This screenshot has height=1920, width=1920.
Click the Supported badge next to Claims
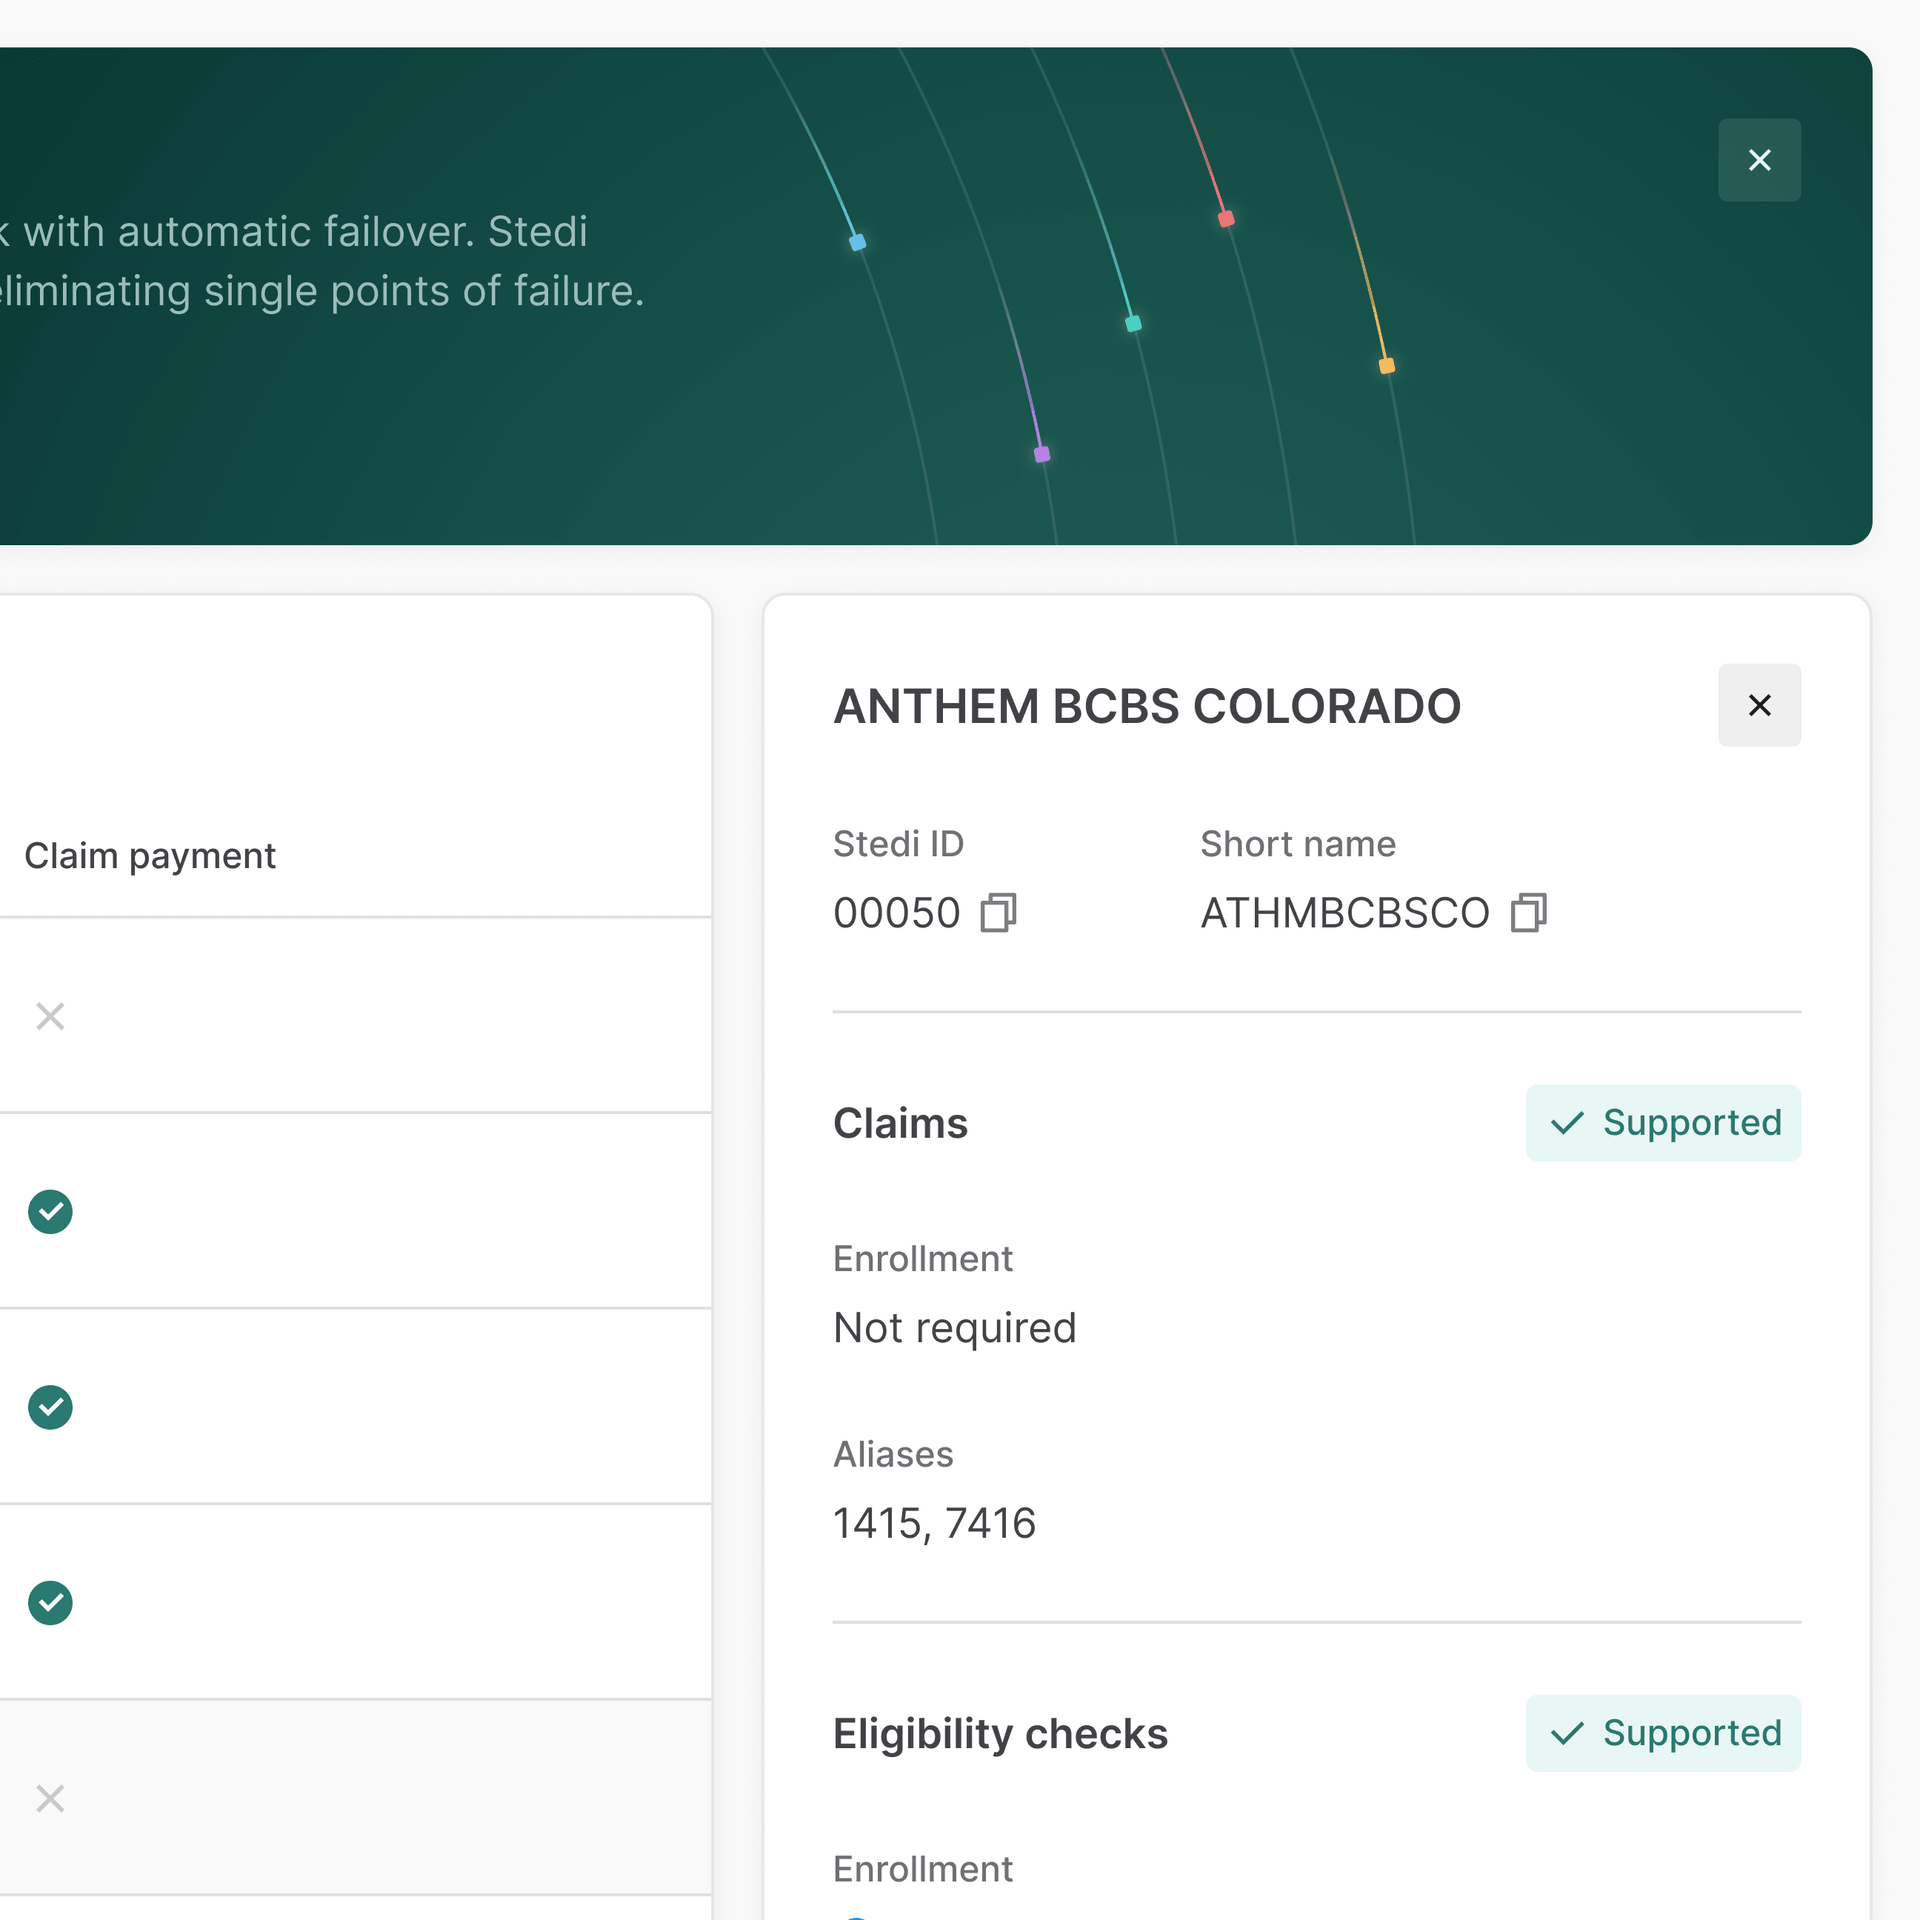[x=1662, y=1122]
